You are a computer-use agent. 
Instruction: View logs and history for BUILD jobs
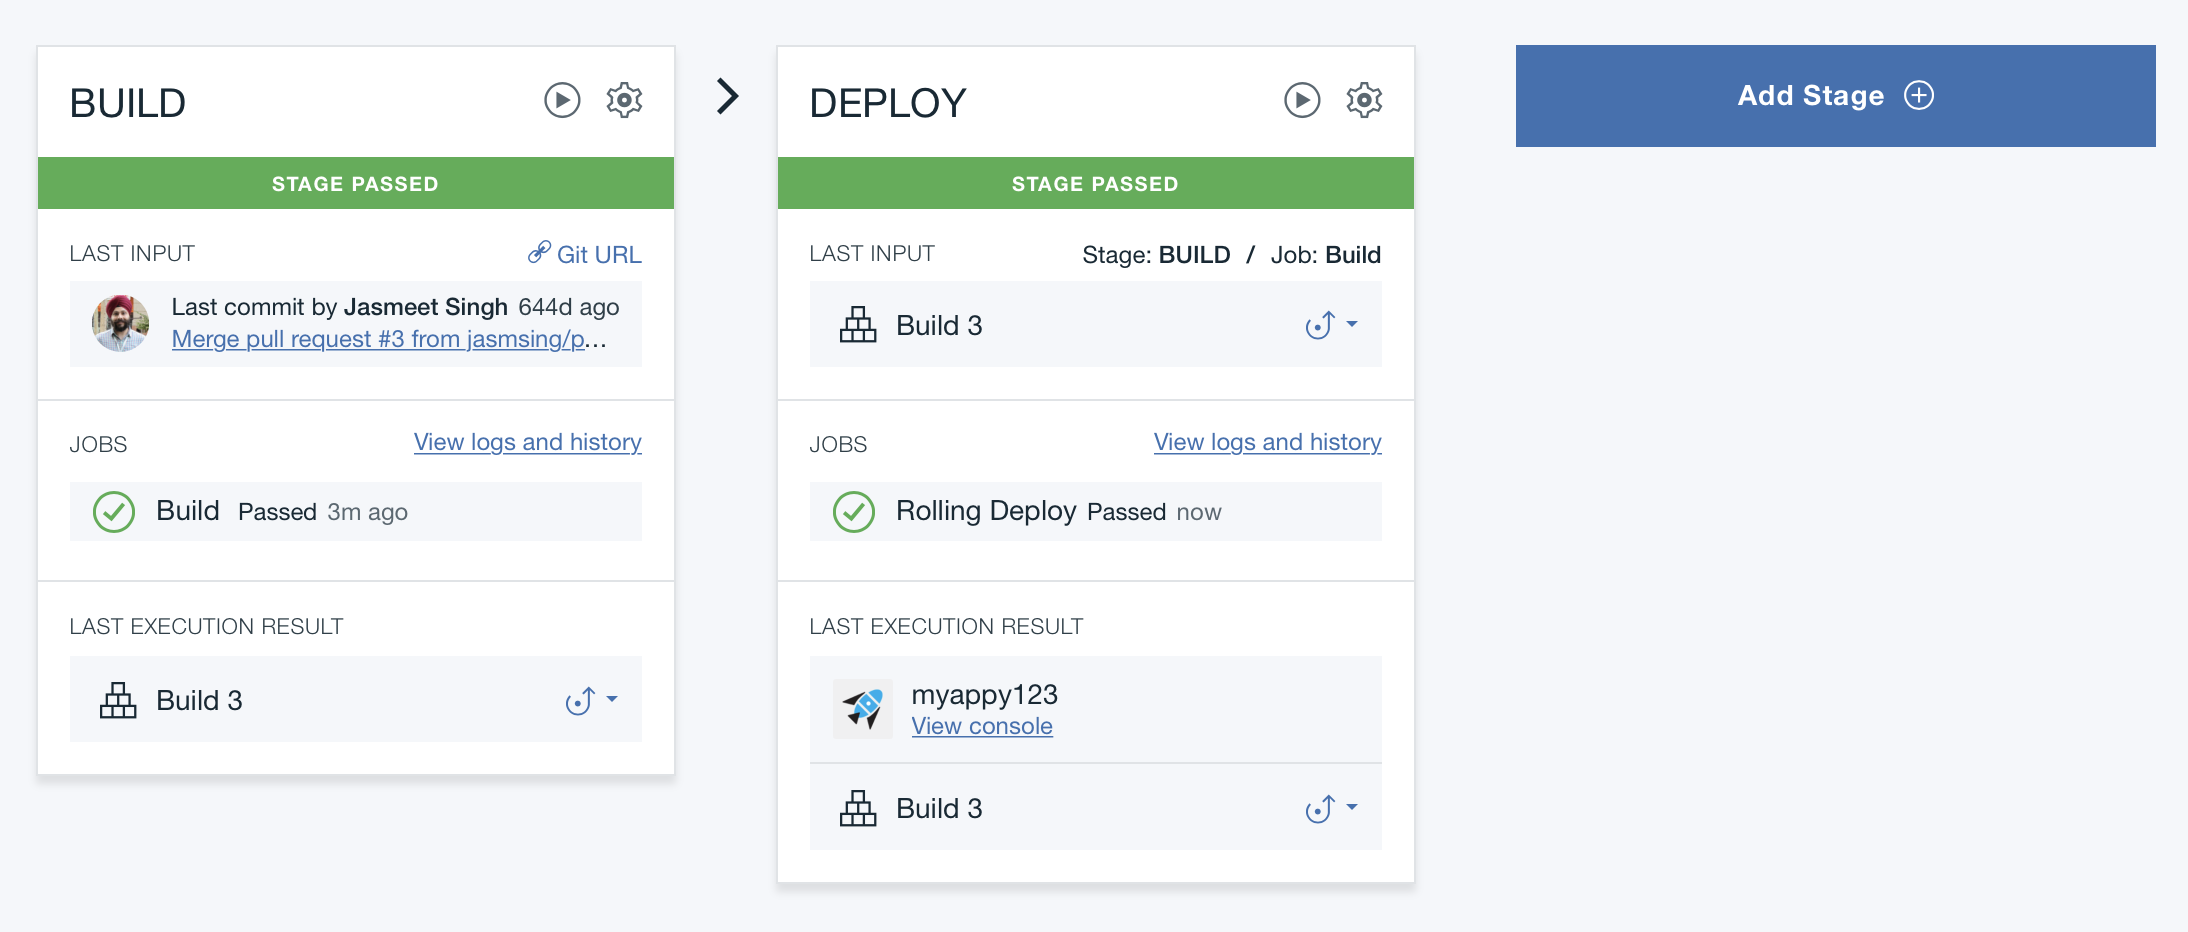527,442
